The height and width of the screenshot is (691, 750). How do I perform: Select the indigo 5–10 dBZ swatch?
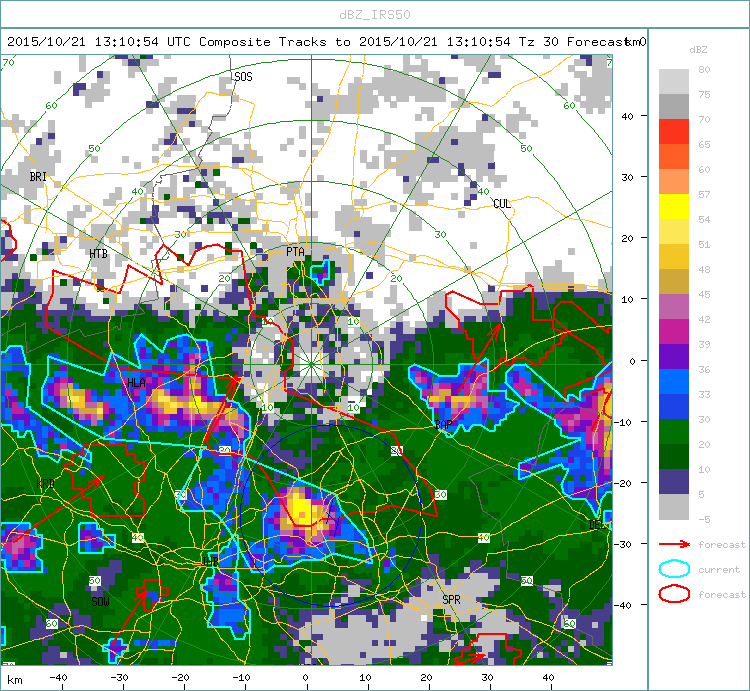[x=673, y=482]
